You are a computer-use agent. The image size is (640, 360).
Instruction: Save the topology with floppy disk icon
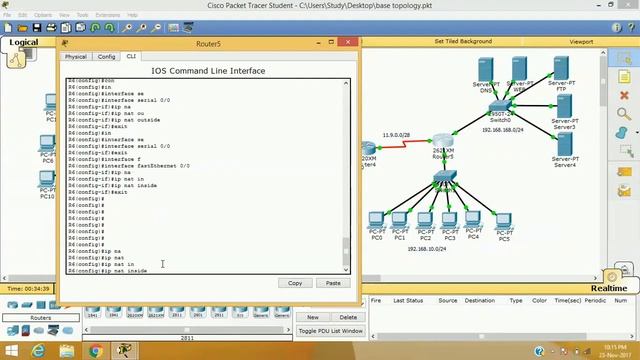coord(37,28)
